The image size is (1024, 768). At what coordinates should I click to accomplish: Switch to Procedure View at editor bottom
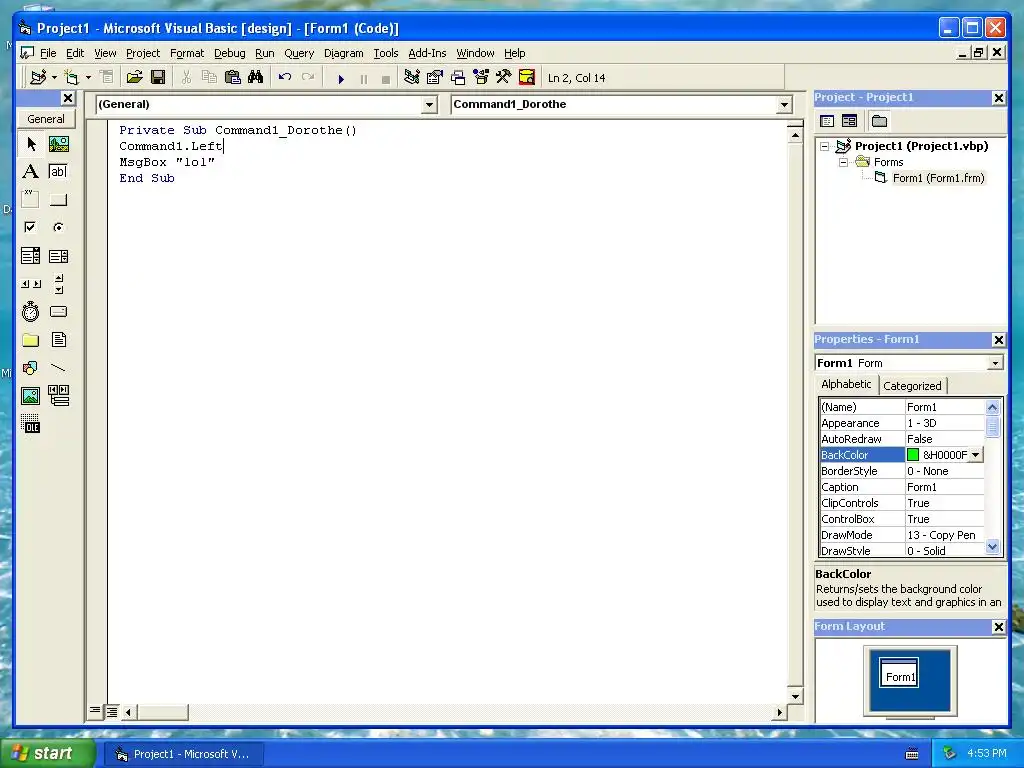coord(95,711)
